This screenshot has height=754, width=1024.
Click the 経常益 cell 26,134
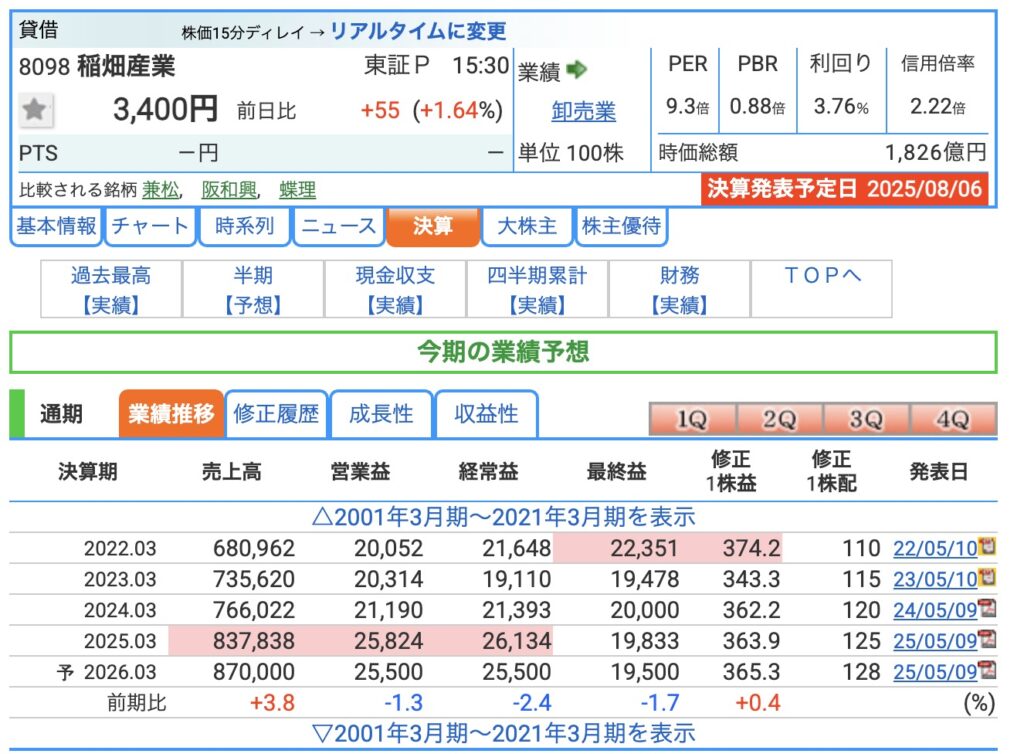tap(517, 641)
